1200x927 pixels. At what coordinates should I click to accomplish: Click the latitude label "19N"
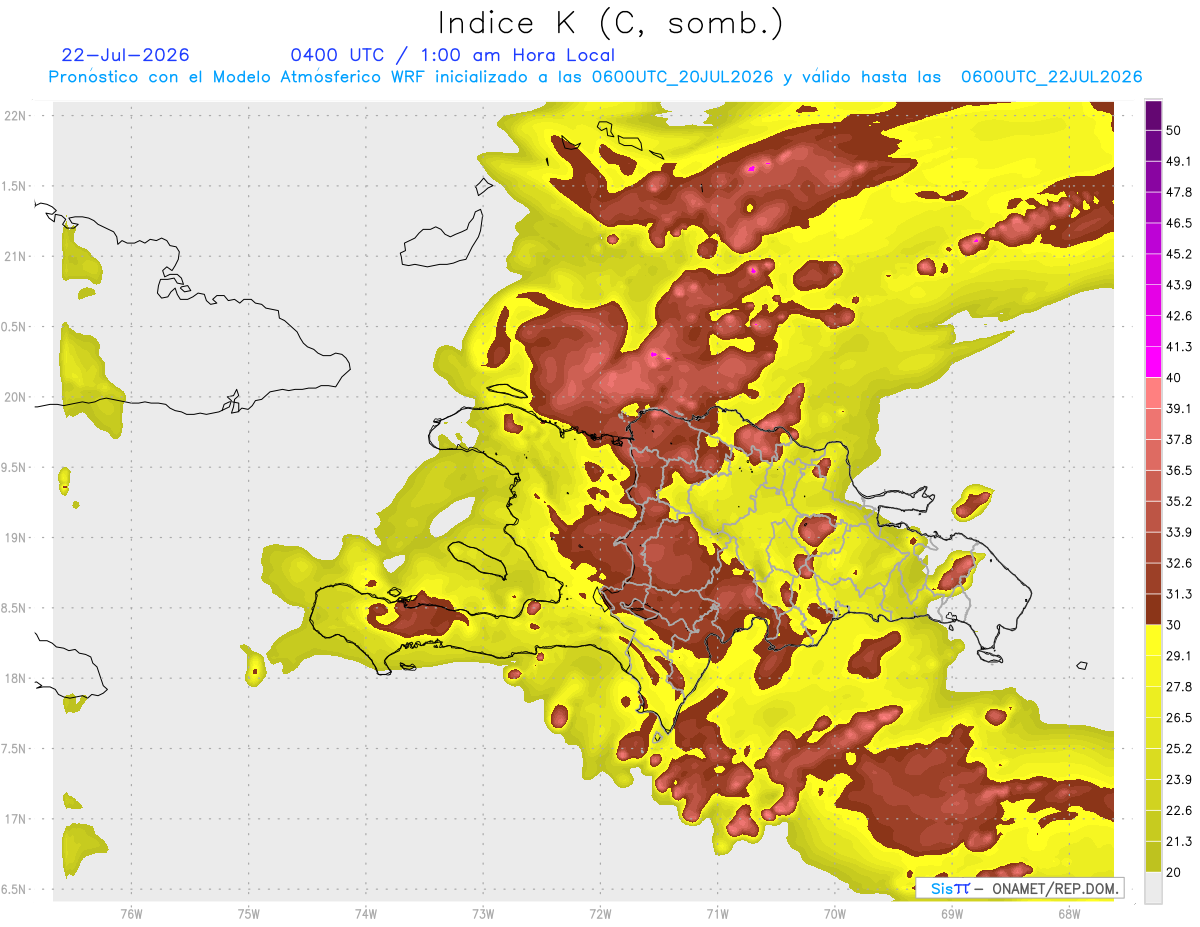pyautogui.click(x=17, y=537)
